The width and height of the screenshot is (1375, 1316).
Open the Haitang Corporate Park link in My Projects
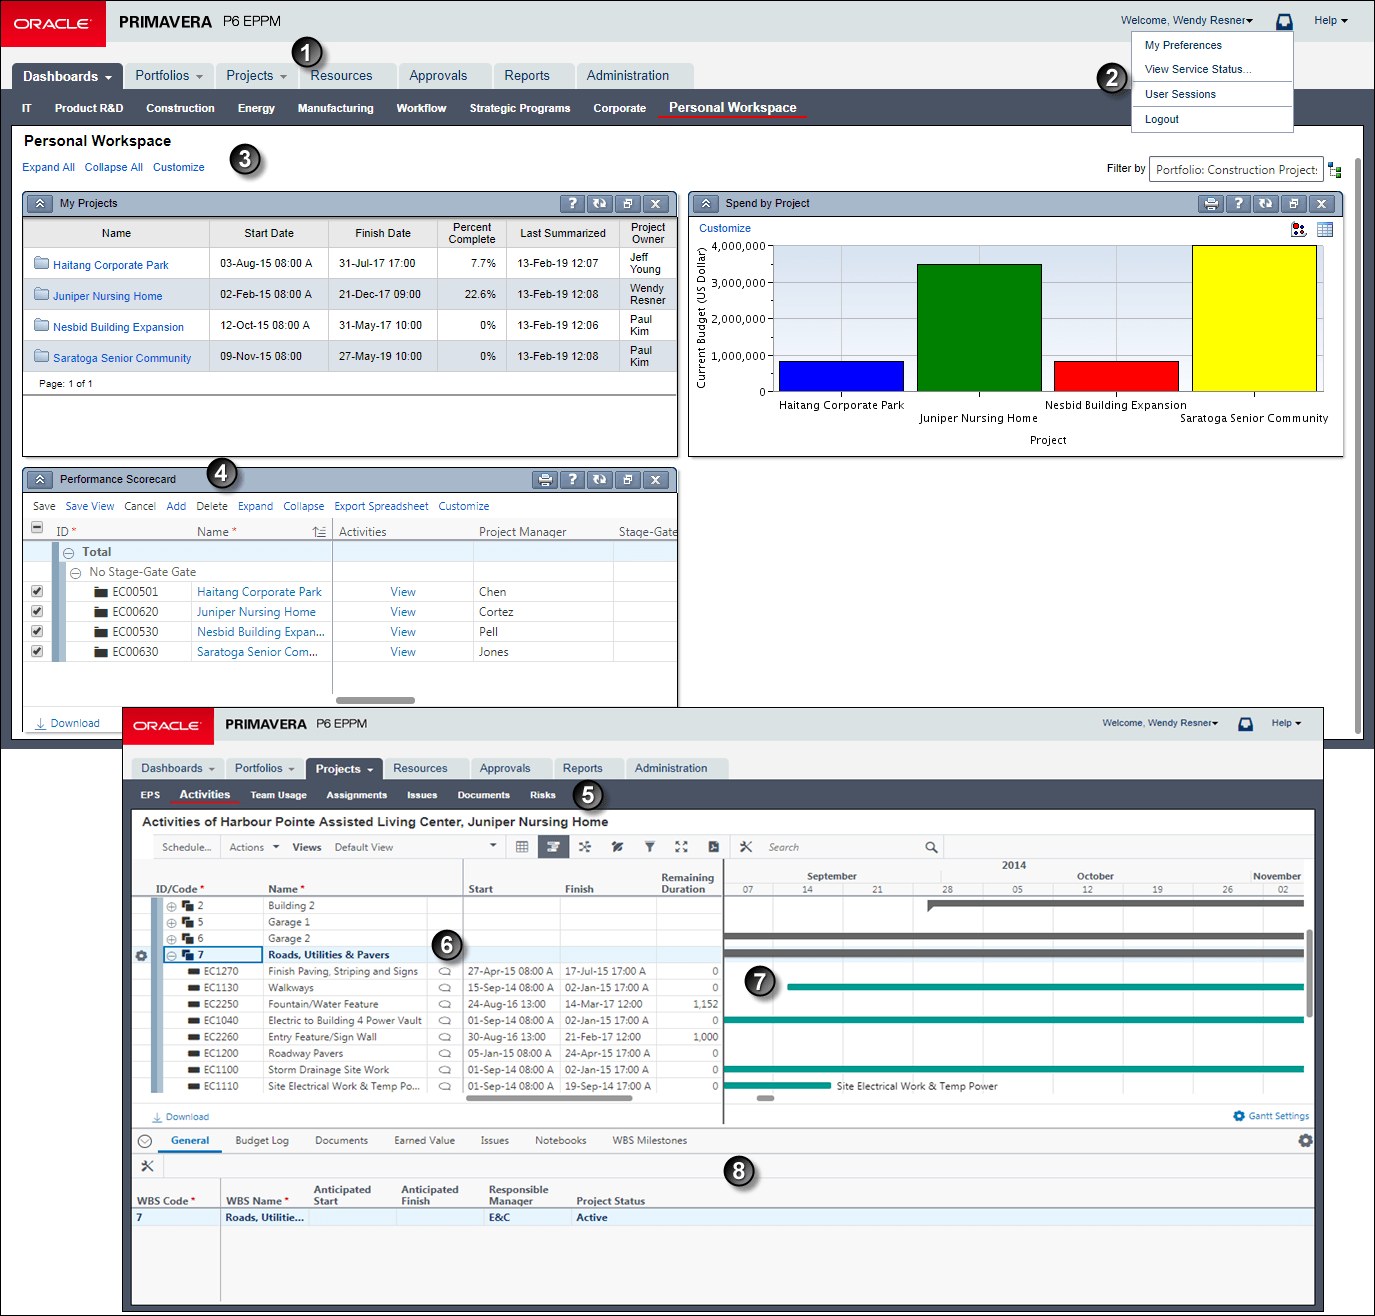point(111,265)
